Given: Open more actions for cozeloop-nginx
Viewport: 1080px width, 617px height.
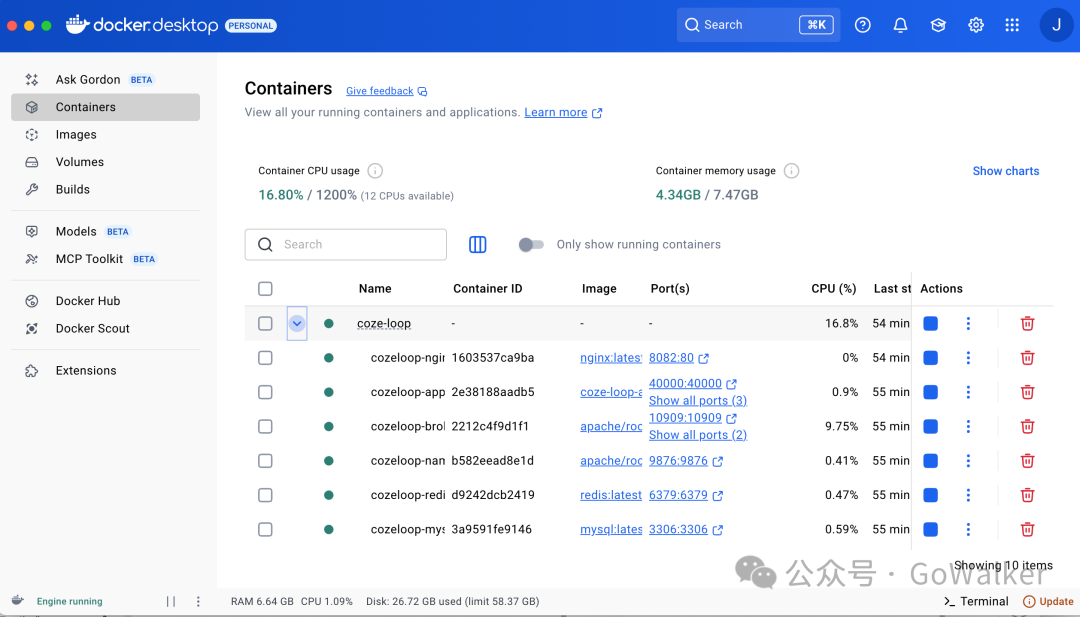Looking at the screenshot, I should 968,358.
